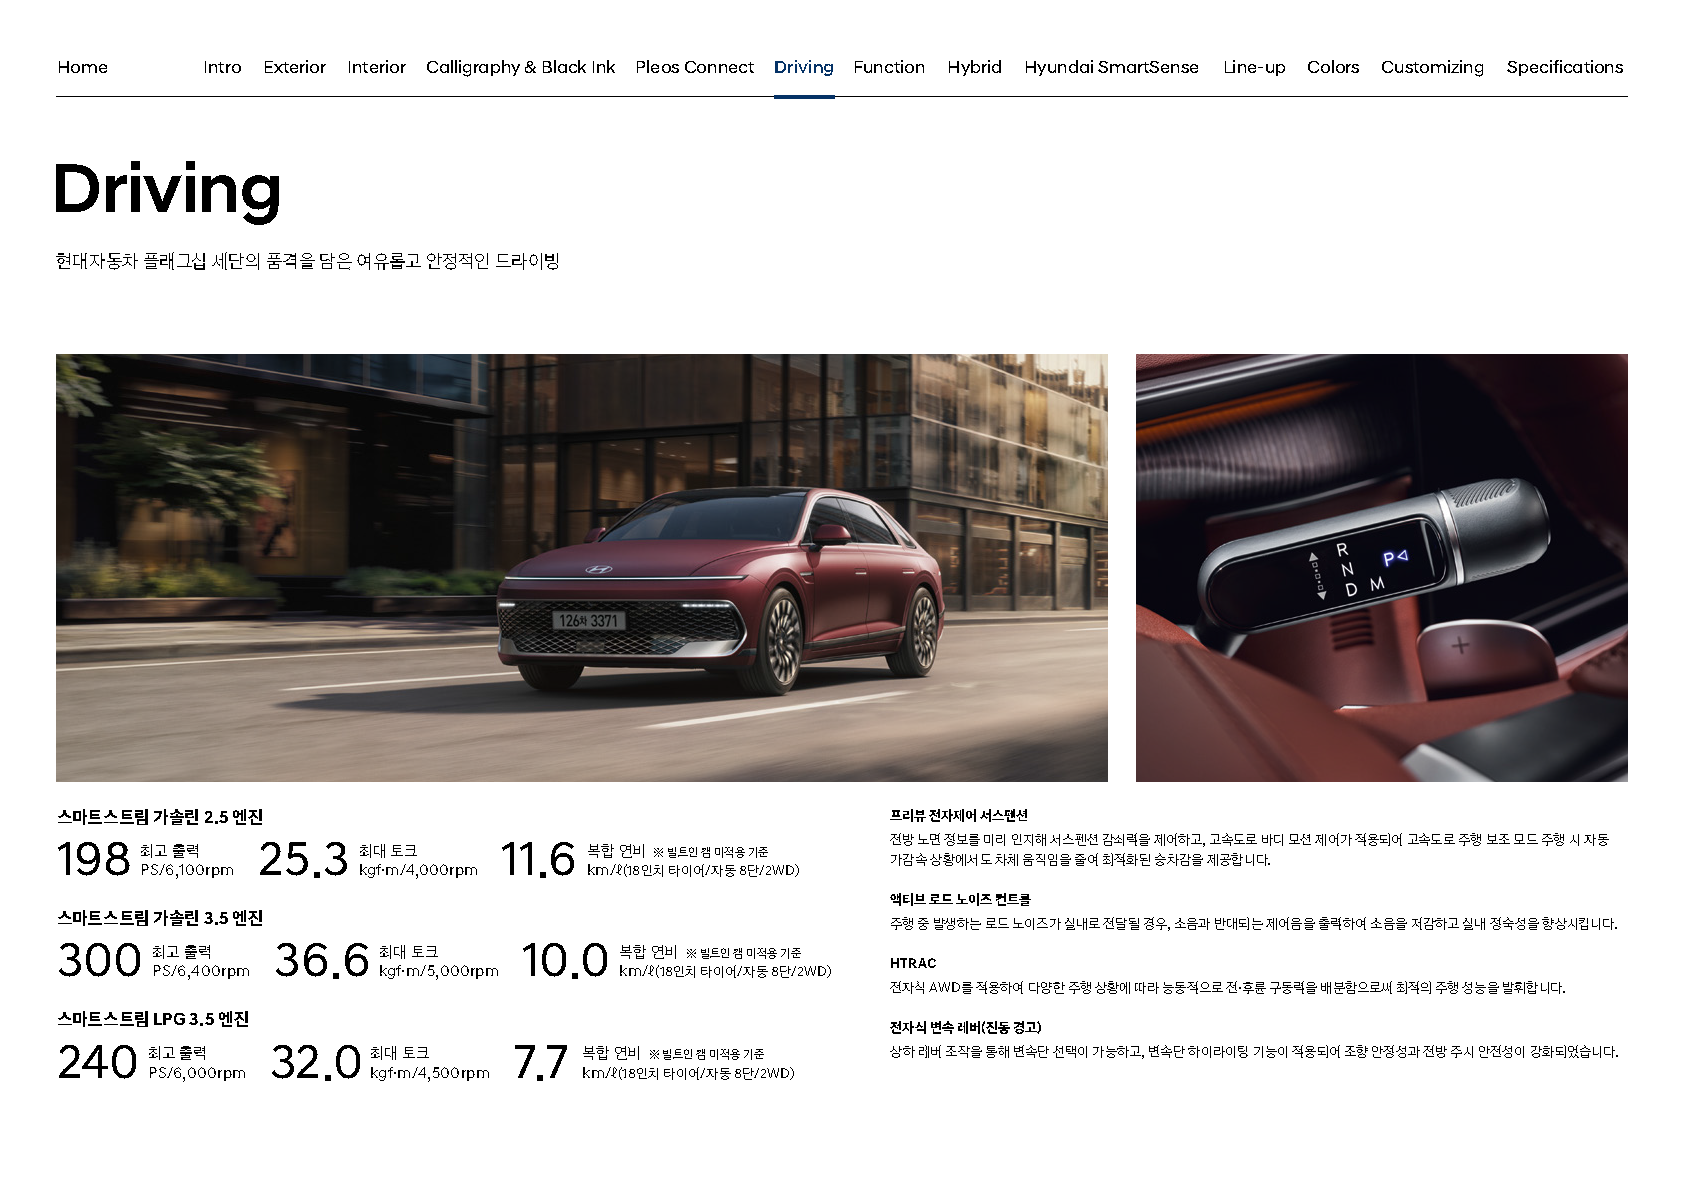Click the 25.3 torque value
The width and height of the screenshot is (1684, 1191).
pos(303,859)
